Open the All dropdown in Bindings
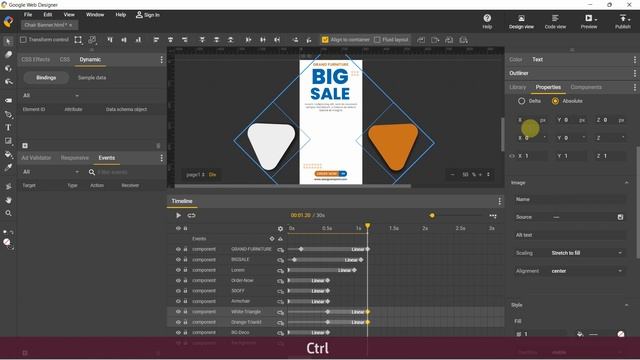Screen dimensions: 640x360 coord(51,96)
